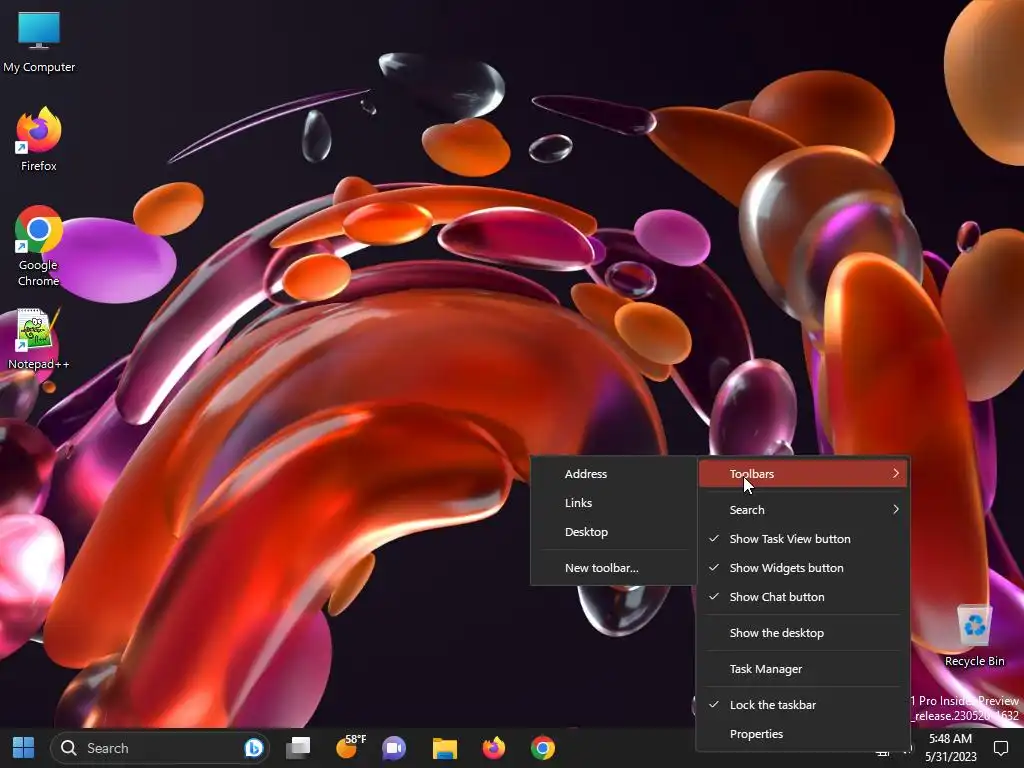This screenshot has width=1024, height=768.
Task: Open the notification center icon
Action: pyautogui.click(x=1000, y=748)
